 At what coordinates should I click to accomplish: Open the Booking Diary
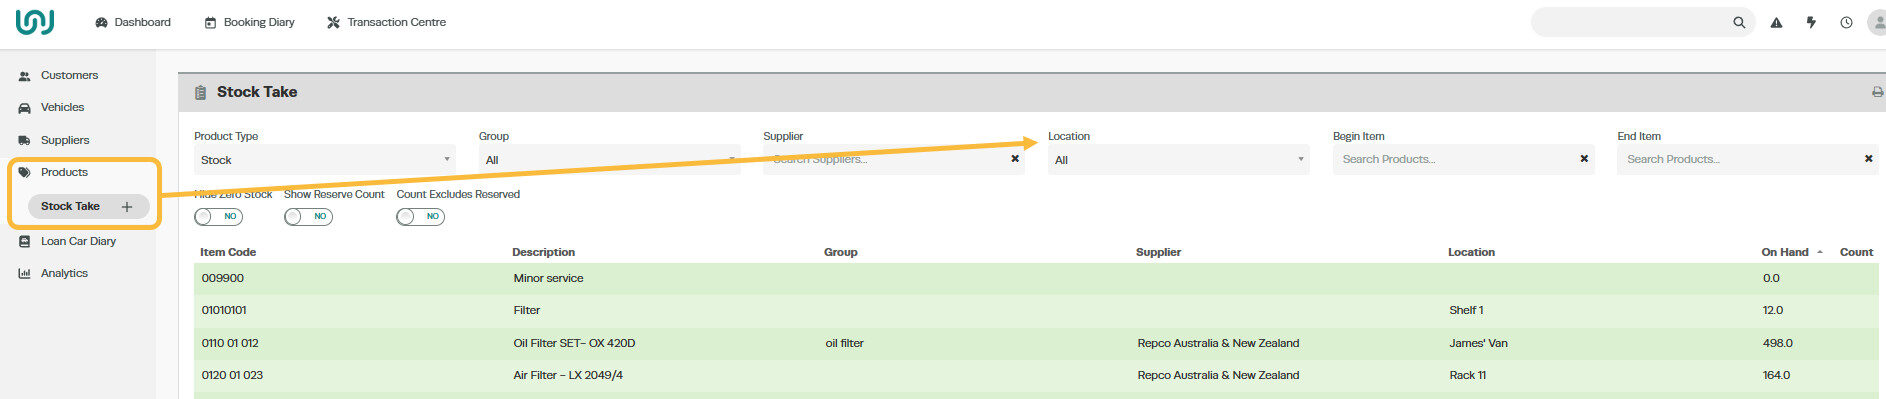[250, 22]
